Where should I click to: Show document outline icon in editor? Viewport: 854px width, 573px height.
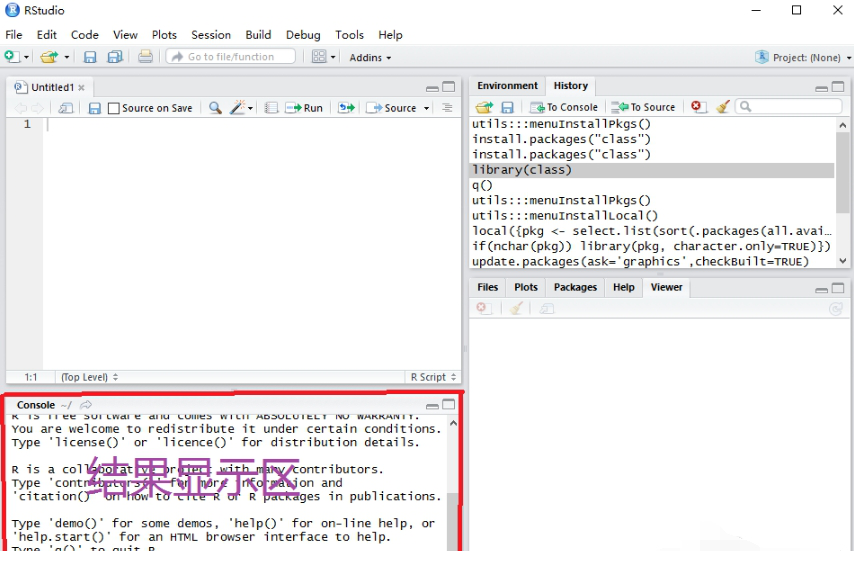[x=447, y=108]
